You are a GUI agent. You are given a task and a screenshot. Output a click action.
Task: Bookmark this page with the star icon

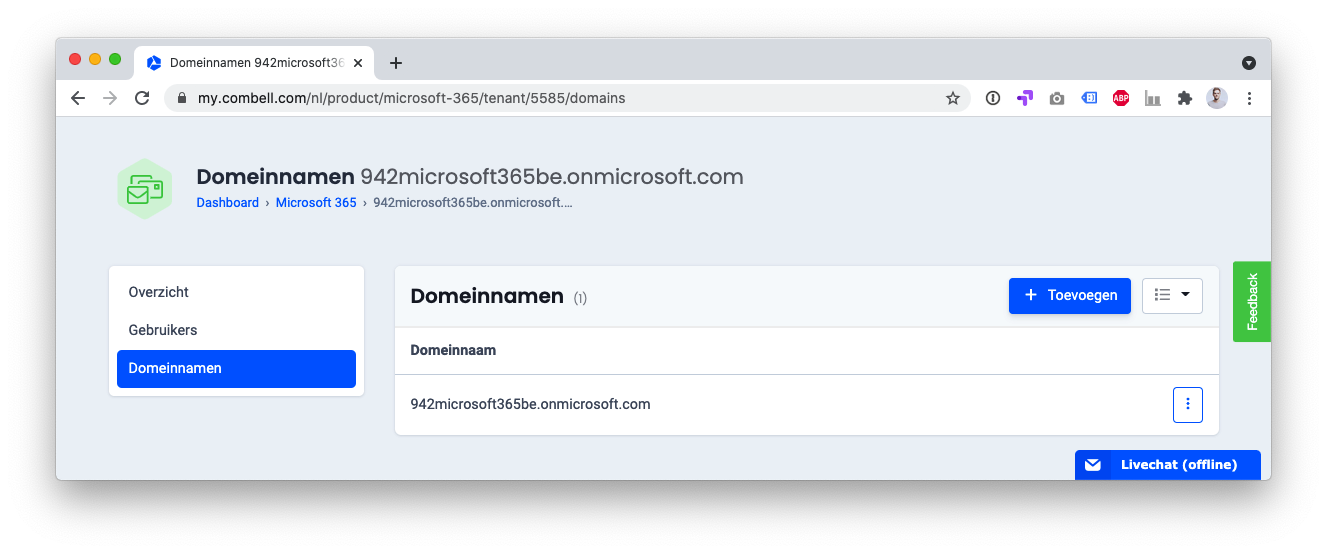coord(952,98)
